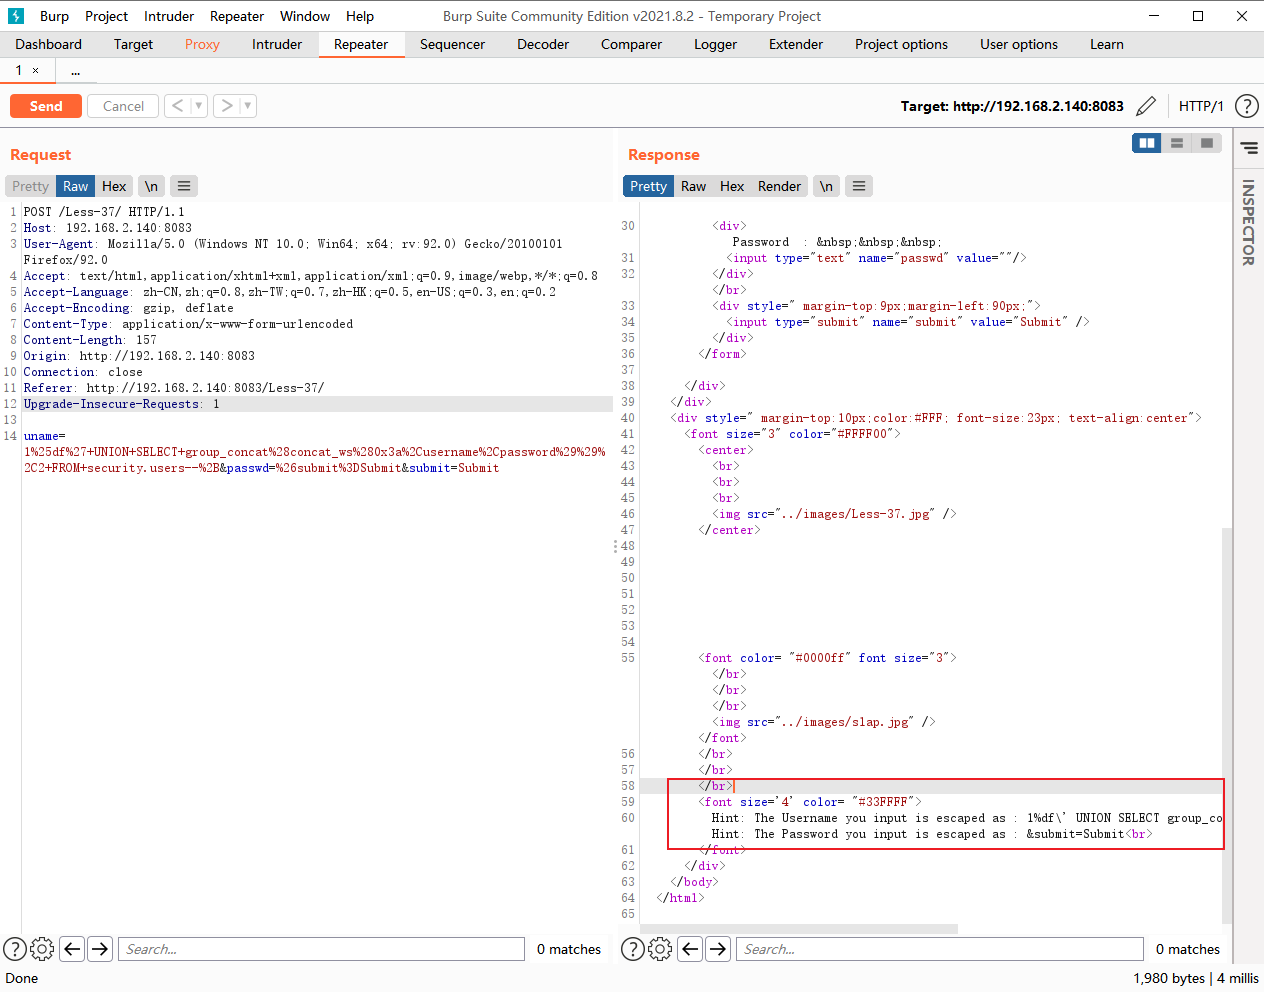Open request search help icon
1264x992 pixels.
[15, 949]
